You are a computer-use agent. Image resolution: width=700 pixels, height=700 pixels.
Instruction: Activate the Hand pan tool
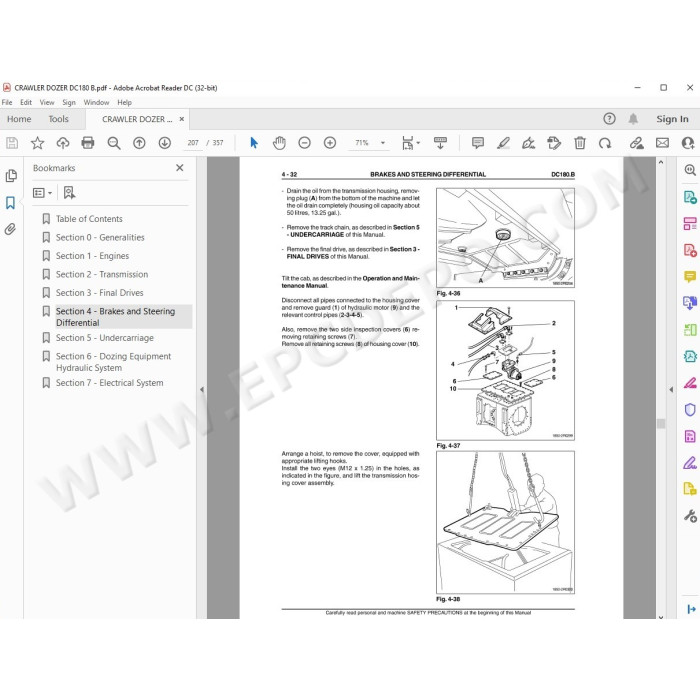279,143
